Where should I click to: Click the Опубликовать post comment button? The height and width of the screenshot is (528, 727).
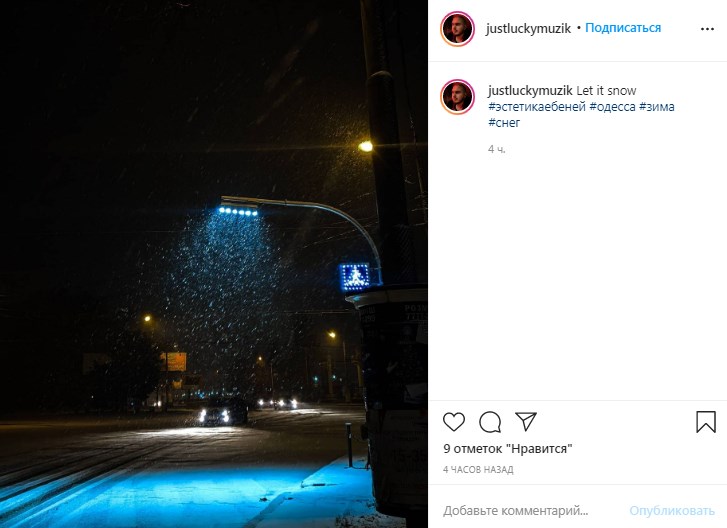pos(672,510)
